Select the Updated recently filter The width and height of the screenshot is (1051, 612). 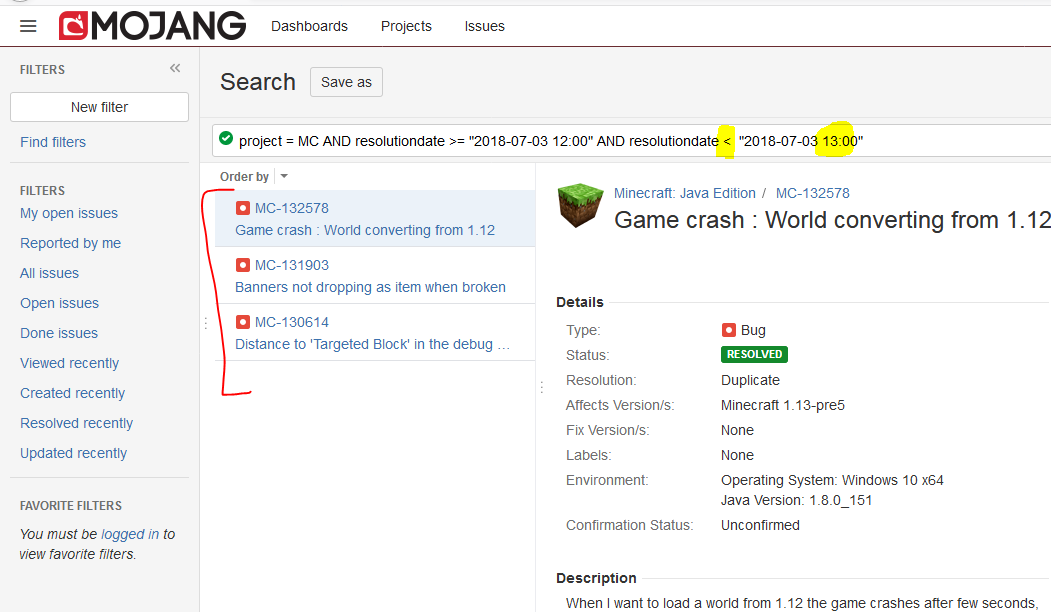pos(74,454)
